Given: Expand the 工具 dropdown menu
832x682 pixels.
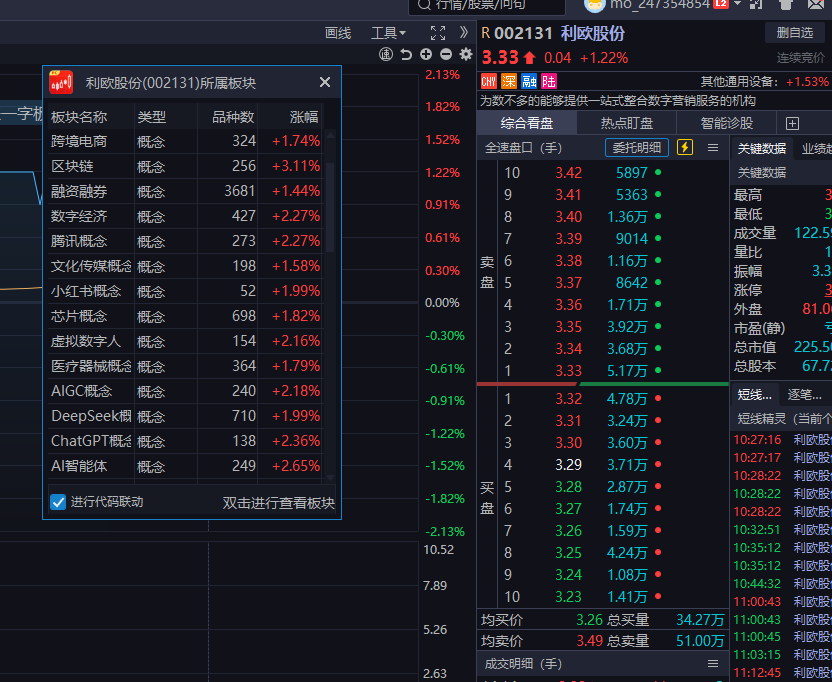Looking at the screenshot, I should pos(388,33).
